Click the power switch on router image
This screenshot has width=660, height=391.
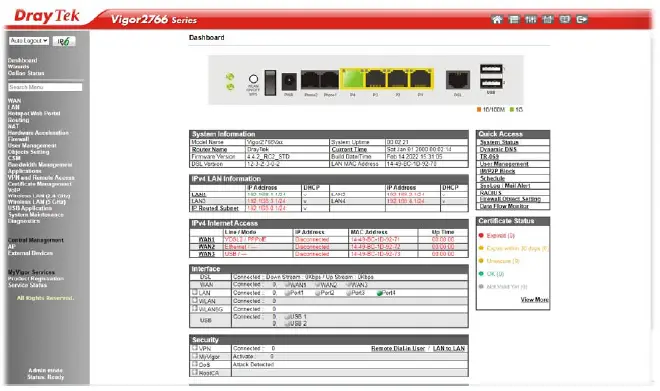(270, 82)
